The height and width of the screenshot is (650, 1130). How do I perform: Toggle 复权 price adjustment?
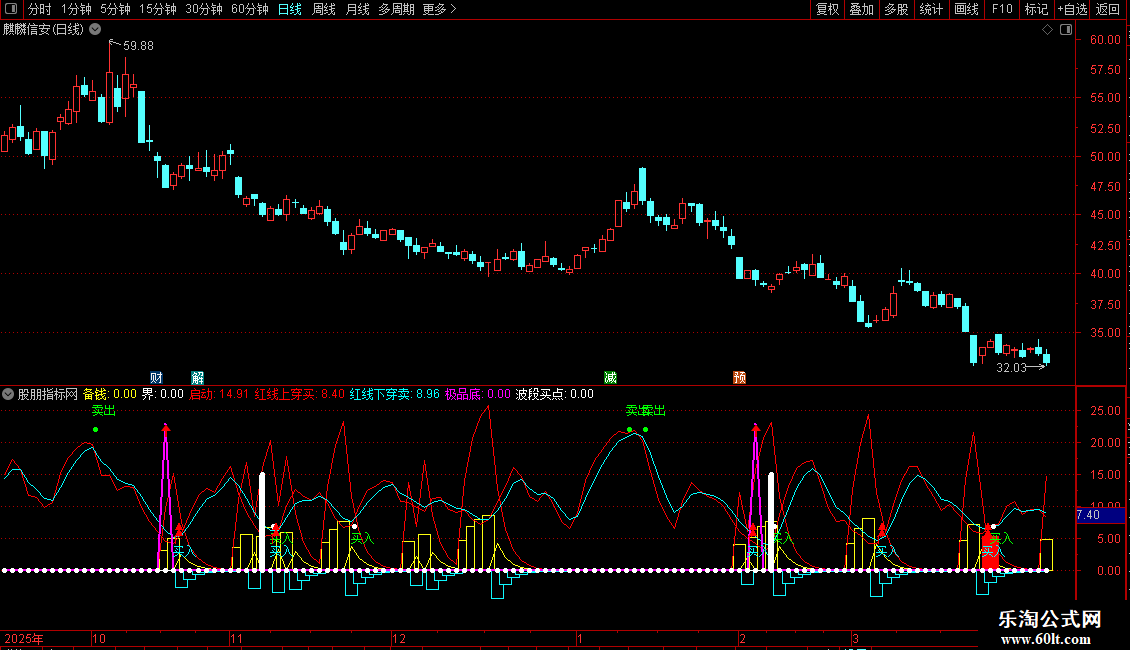pos(828,9)
